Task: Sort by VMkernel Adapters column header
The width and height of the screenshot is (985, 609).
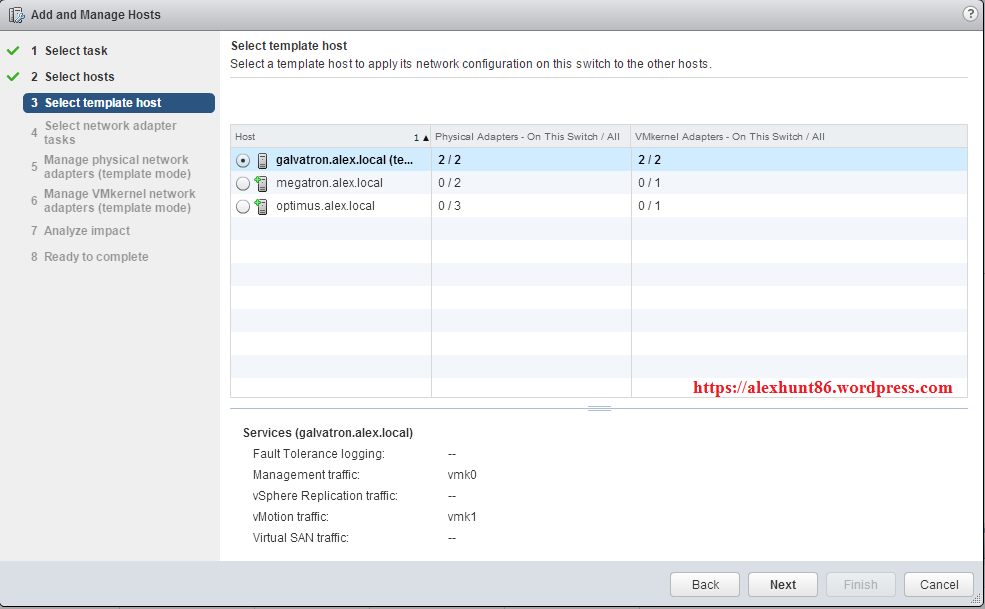Action: click(730, 137)
